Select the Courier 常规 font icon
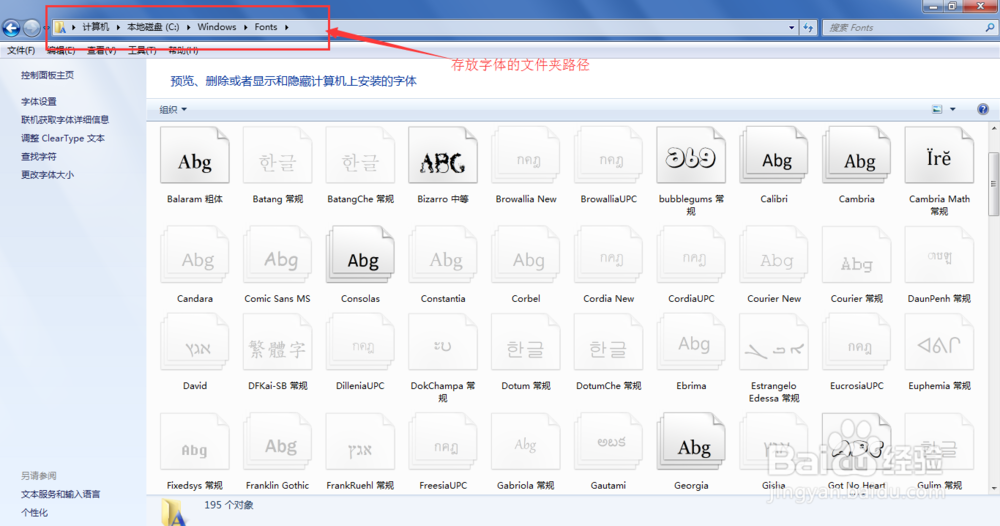The height and width of the screenshot is (526, 1000). (x=857, y=256)
